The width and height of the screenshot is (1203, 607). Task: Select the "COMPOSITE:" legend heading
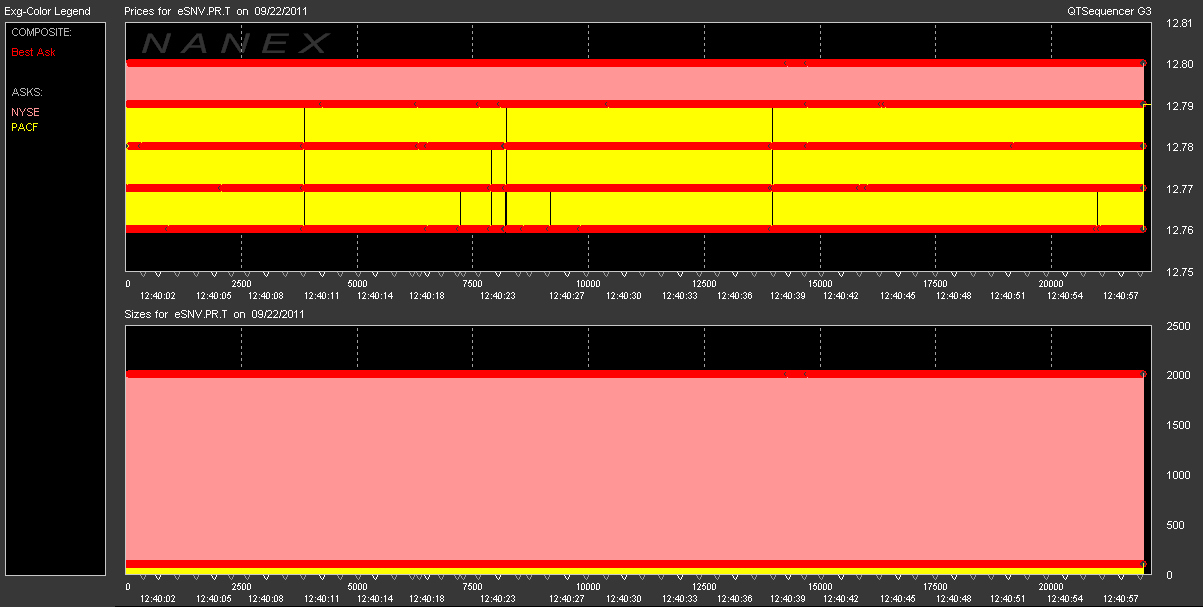click(41, 32)
